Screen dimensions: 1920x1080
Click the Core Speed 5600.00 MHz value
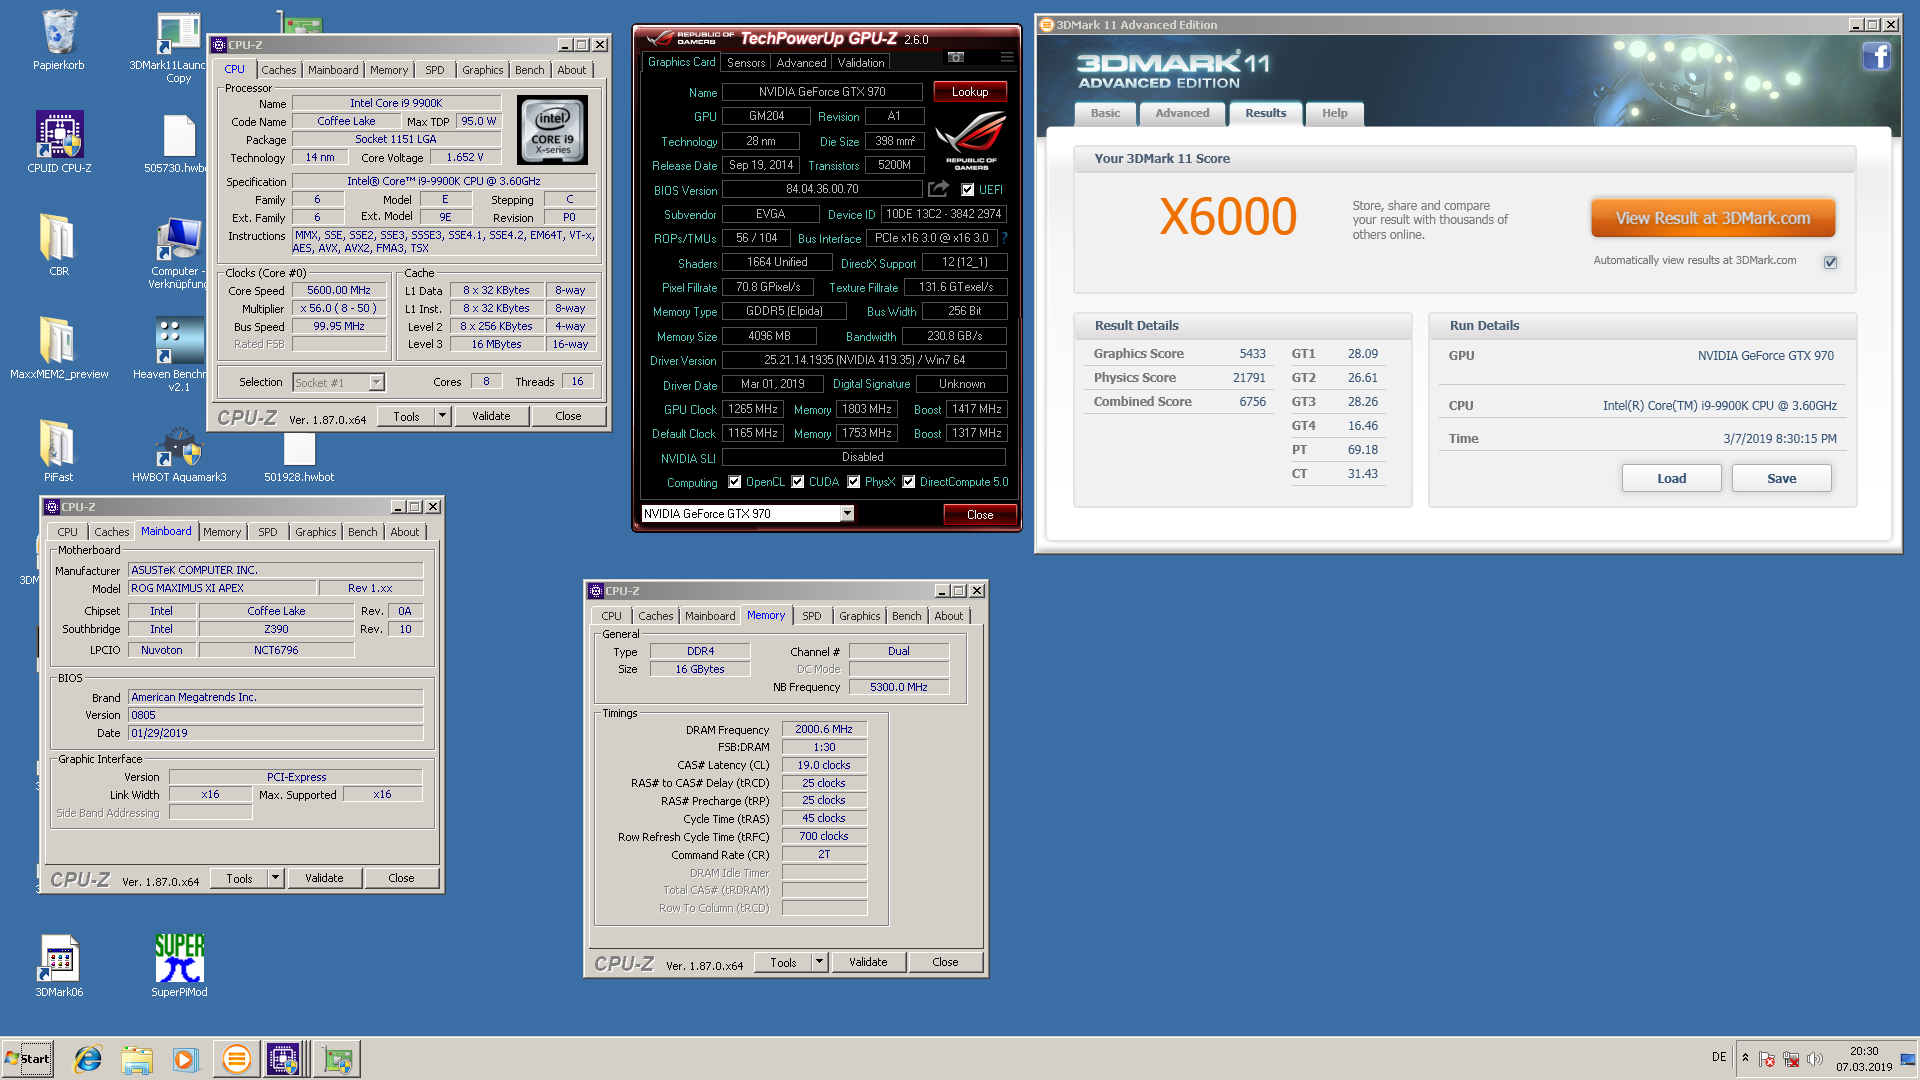[338, 290]
